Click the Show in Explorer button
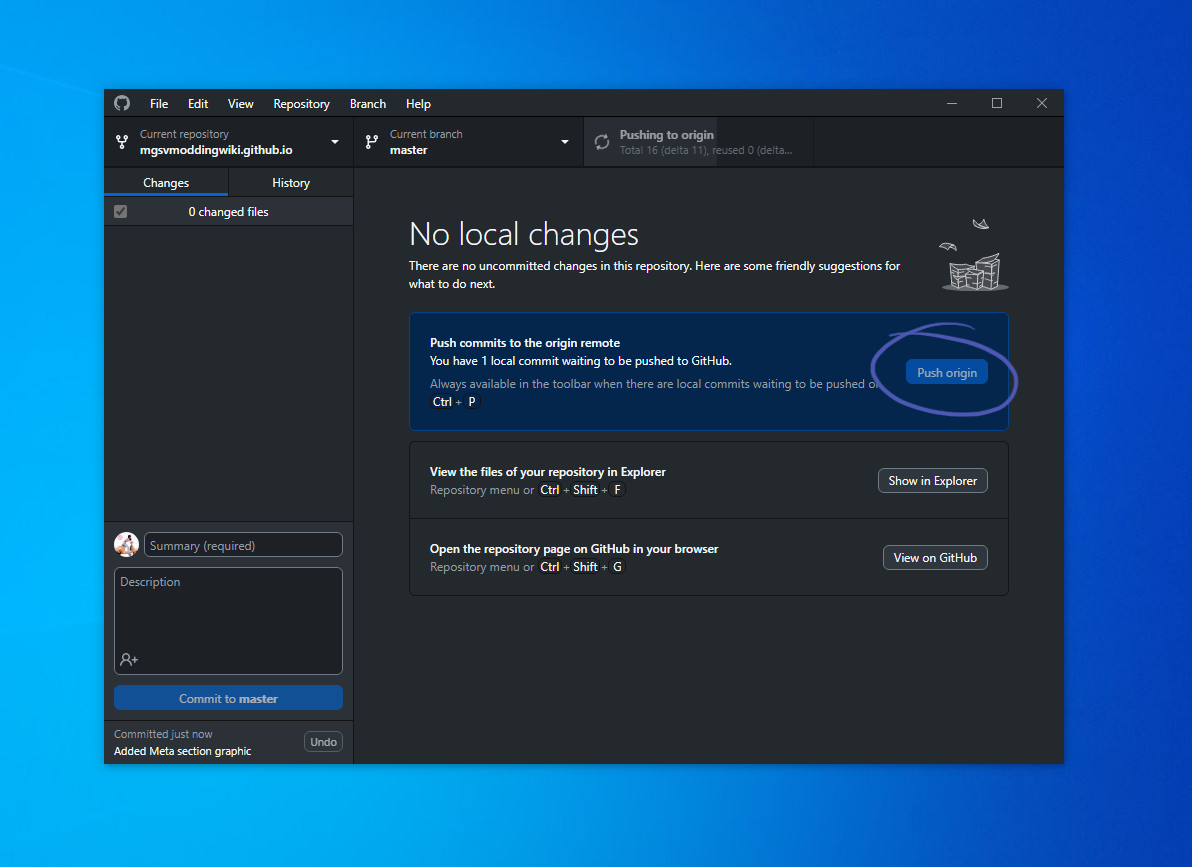This screenshot has width=1192, height=867. point(933,481)
